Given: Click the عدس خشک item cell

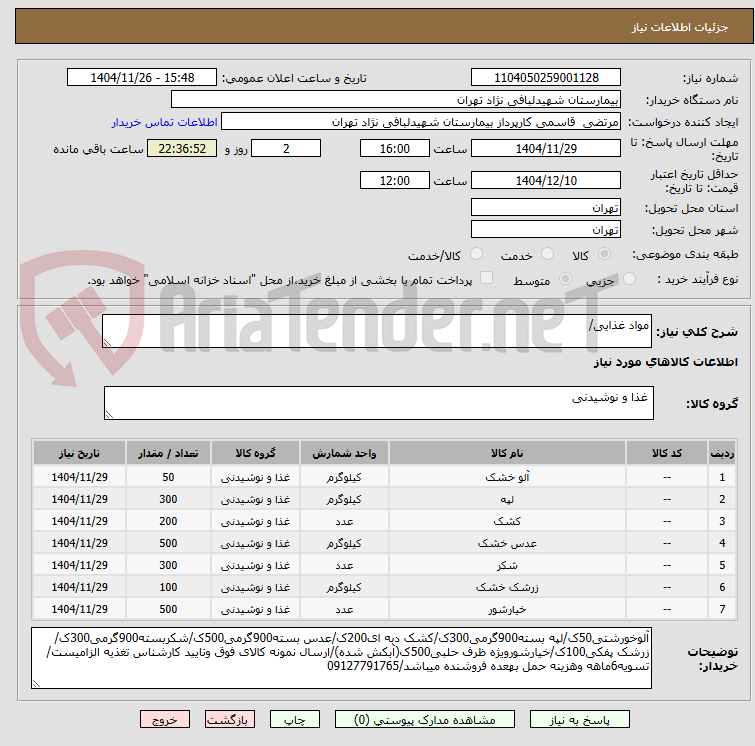Looking at the screenshot, I should coord(507,543).
